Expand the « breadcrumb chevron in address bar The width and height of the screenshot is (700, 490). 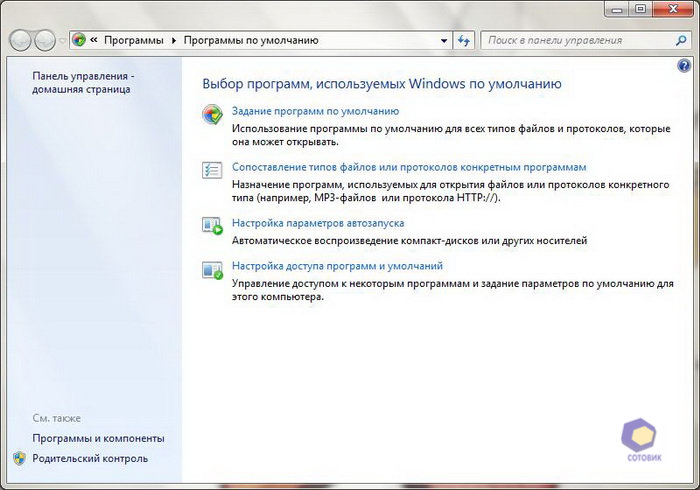93,41
